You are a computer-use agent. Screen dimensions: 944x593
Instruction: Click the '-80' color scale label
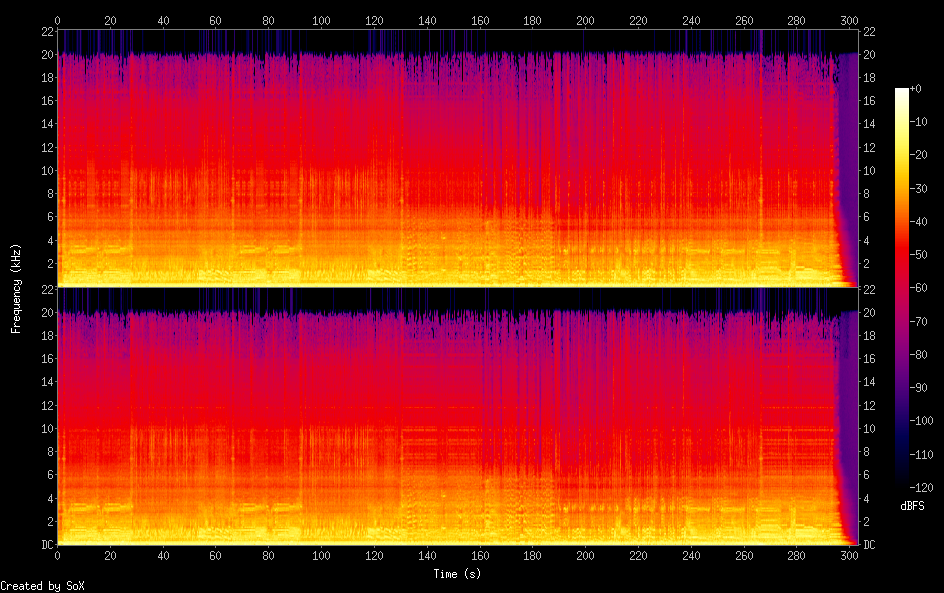pyautogui.click(x=919, y=355)
